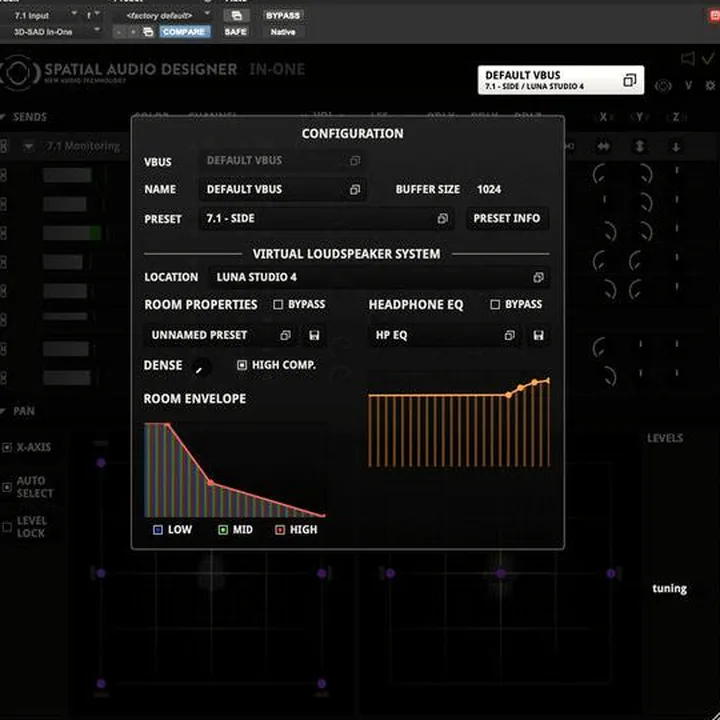Save the HP EQ preset with floppy icon

(x=539, y=335)
